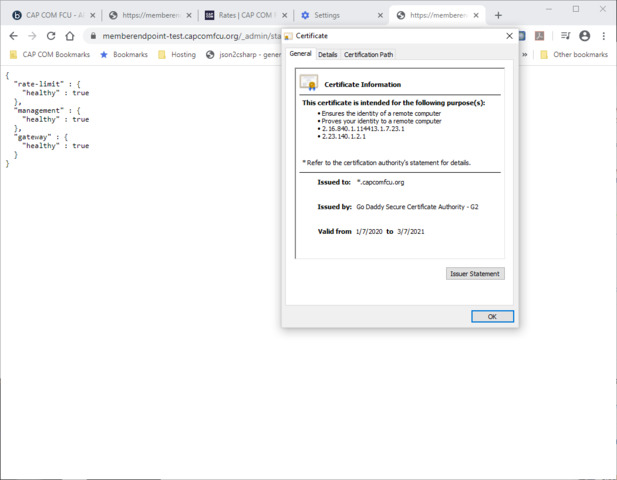This screenshot has height=480, width=617.
Task: Click the certificate ribbon icon beside Certificate Information
Action: pos(309,82)
